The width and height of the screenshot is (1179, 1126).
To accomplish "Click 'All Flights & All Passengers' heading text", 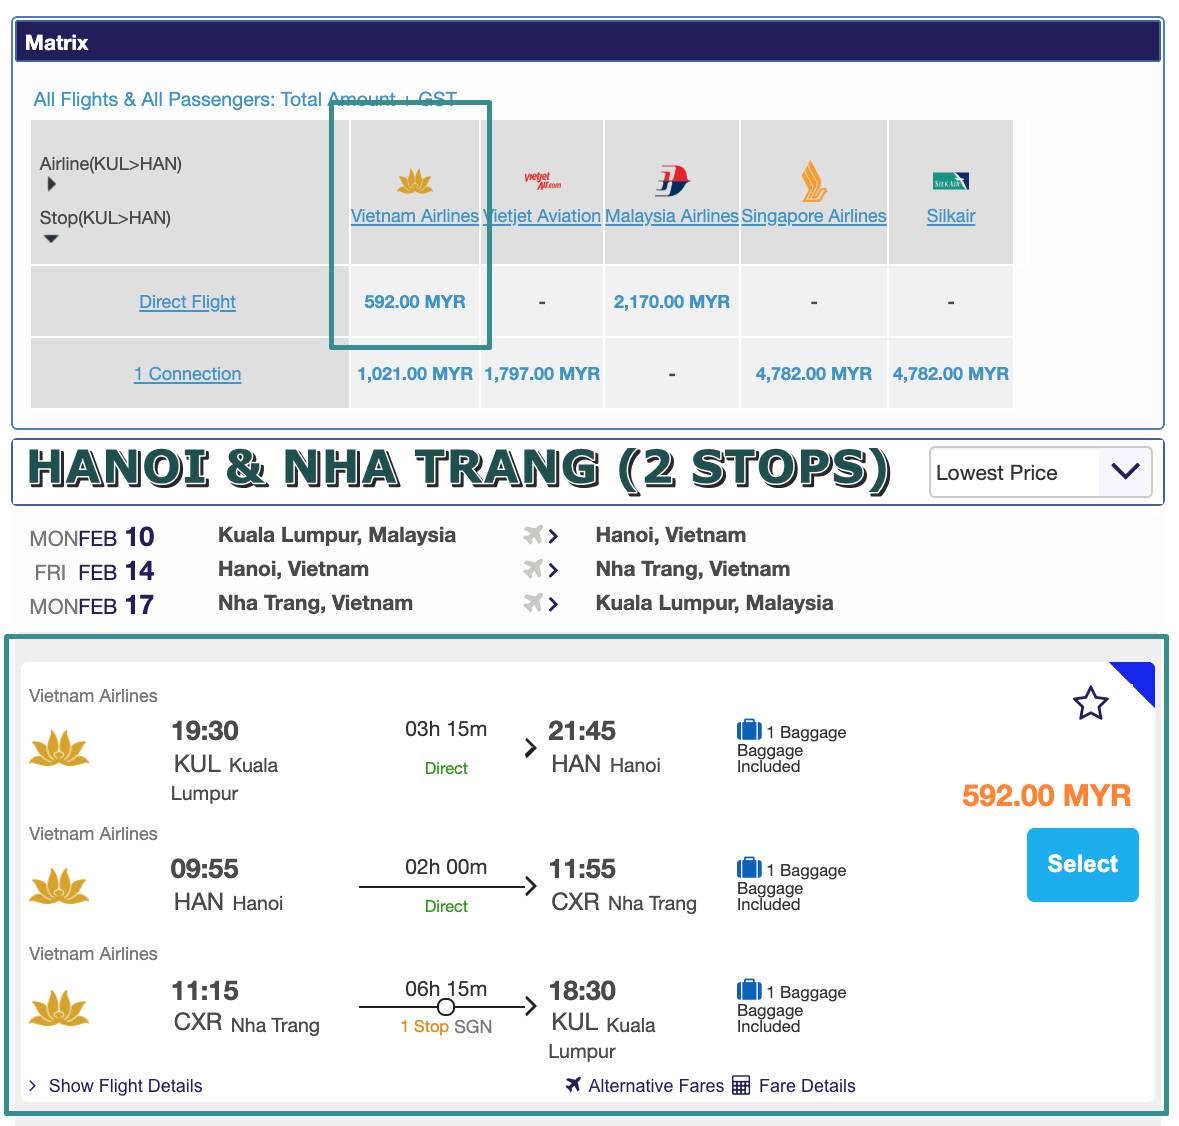I will pyautogui.click(x=245, y=99).
